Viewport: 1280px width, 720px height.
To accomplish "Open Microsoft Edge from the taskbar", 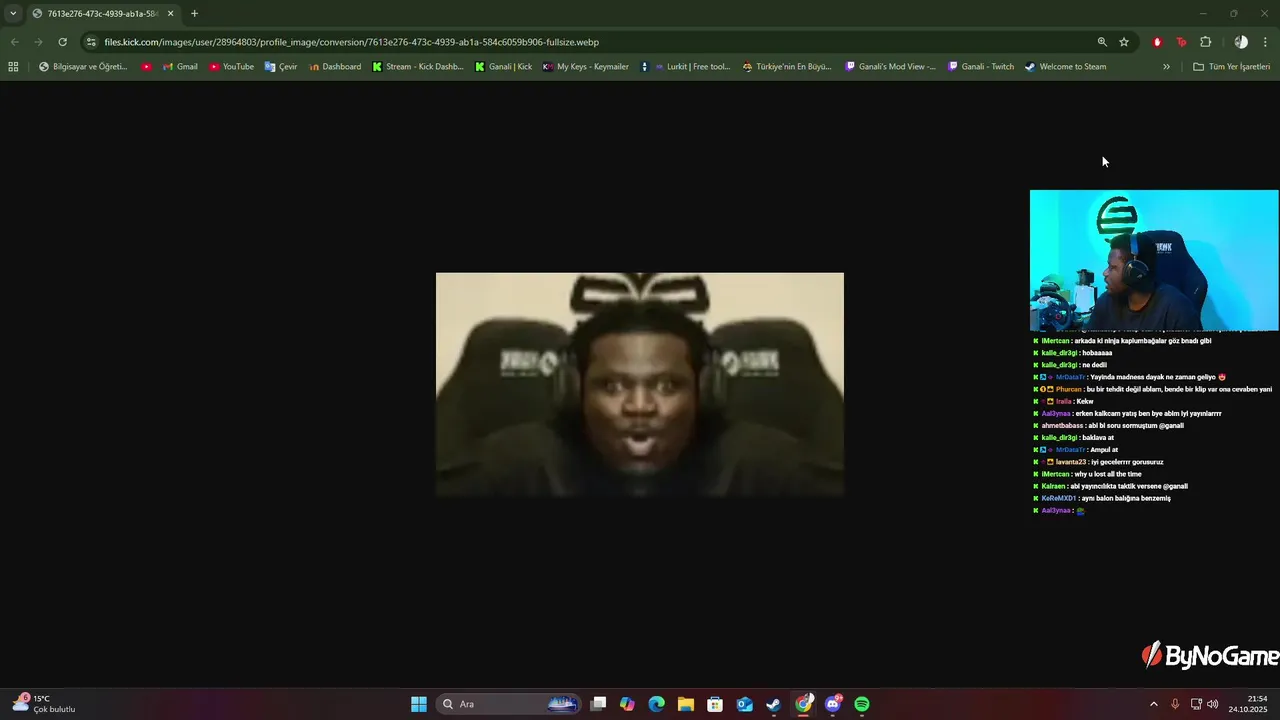I will click(x=656, y=704).
